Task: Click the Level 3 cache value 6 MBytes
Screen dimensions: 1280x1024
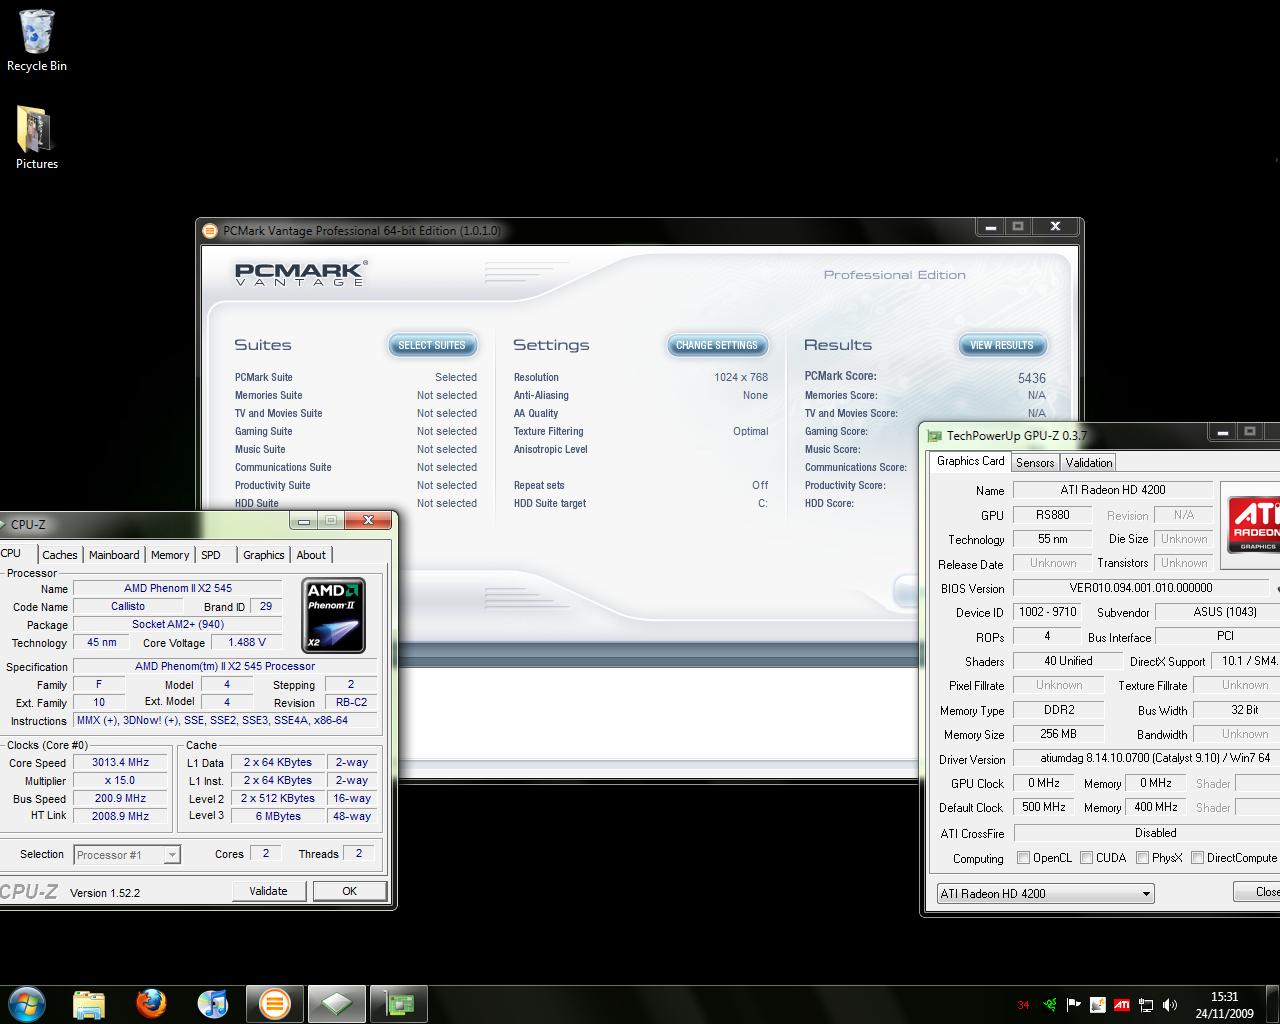Action: point(278,817)
